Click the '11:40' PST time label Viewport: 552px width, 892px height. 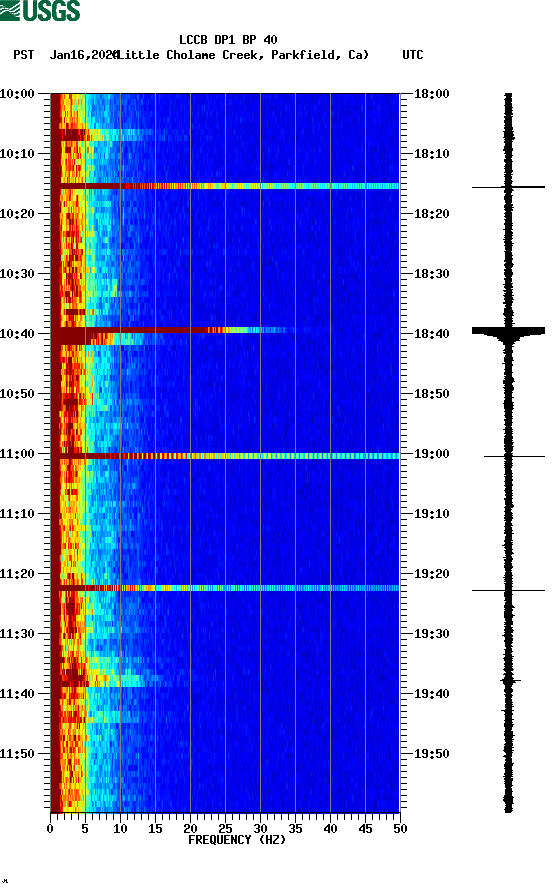click(18, 693)
